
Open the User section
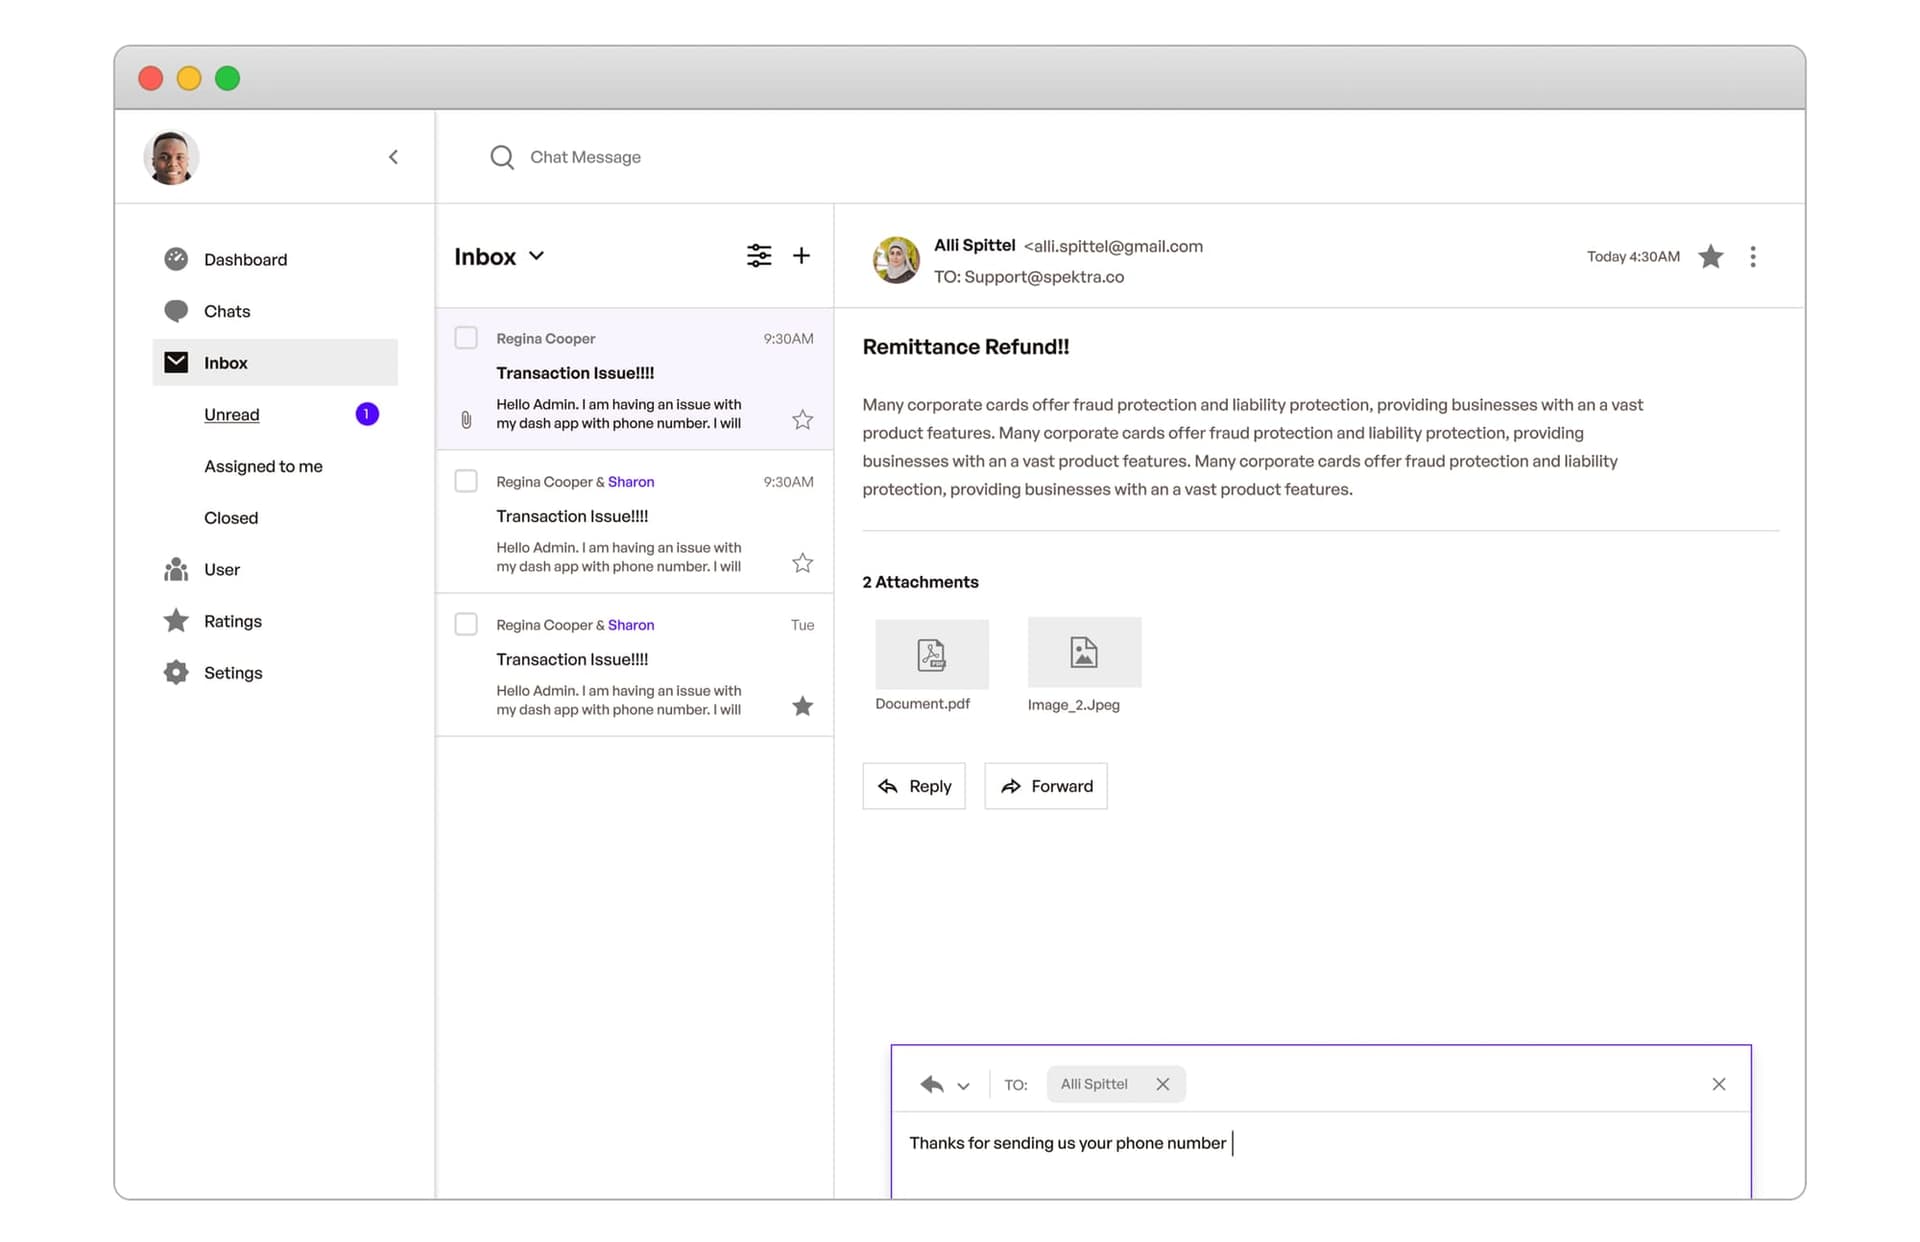[x=222, y=569]
